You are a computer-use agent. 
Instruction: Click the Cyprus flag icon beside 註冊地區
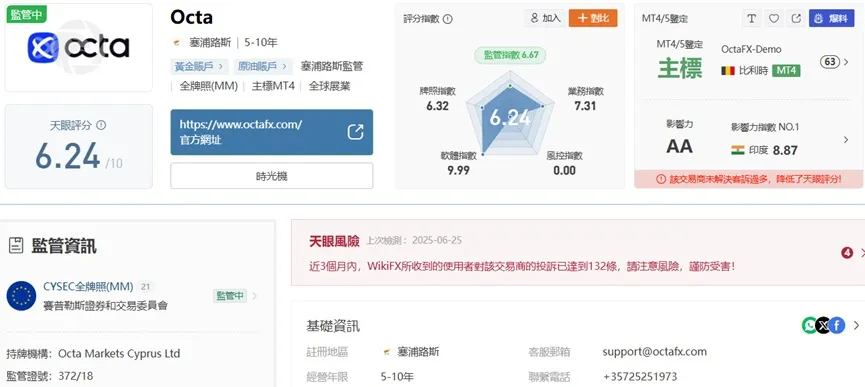point(387,352)
